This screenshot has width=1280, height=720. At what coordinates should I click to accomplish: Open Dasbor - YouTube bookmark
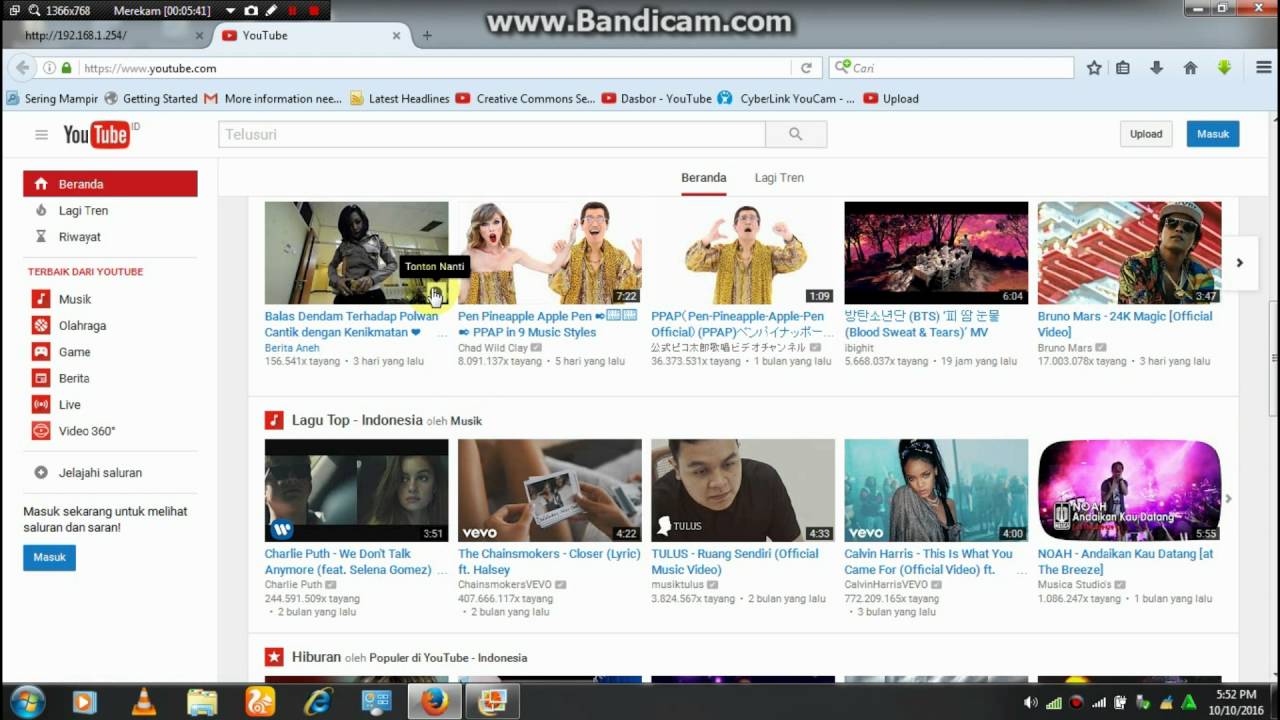tap(657, 98)
